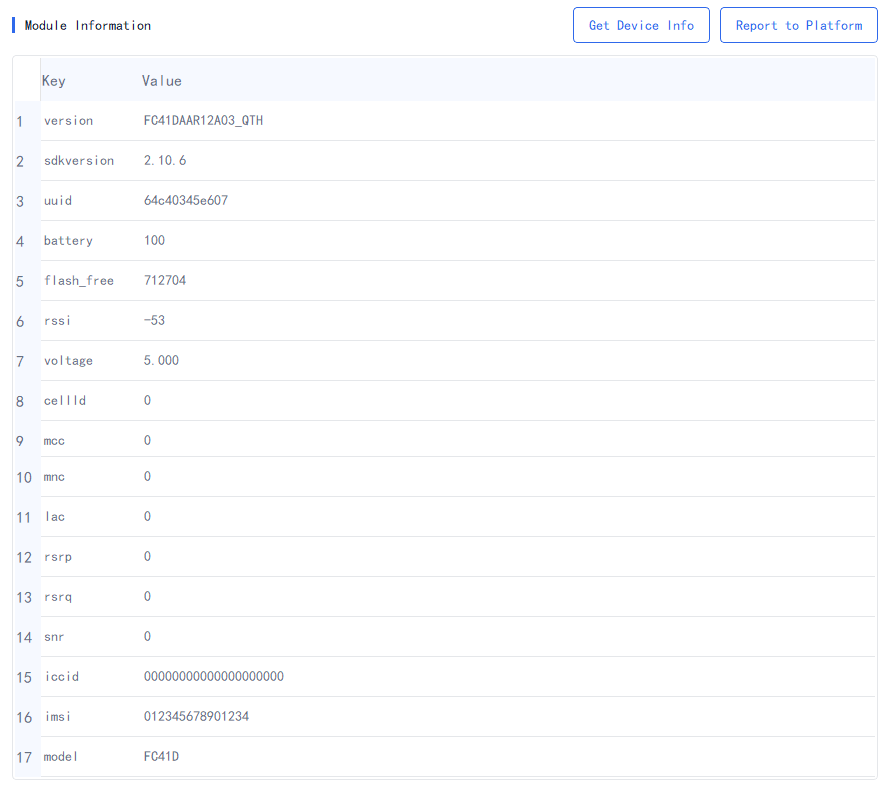
Task: Select the battery row value 100
Action: [154, 240]
